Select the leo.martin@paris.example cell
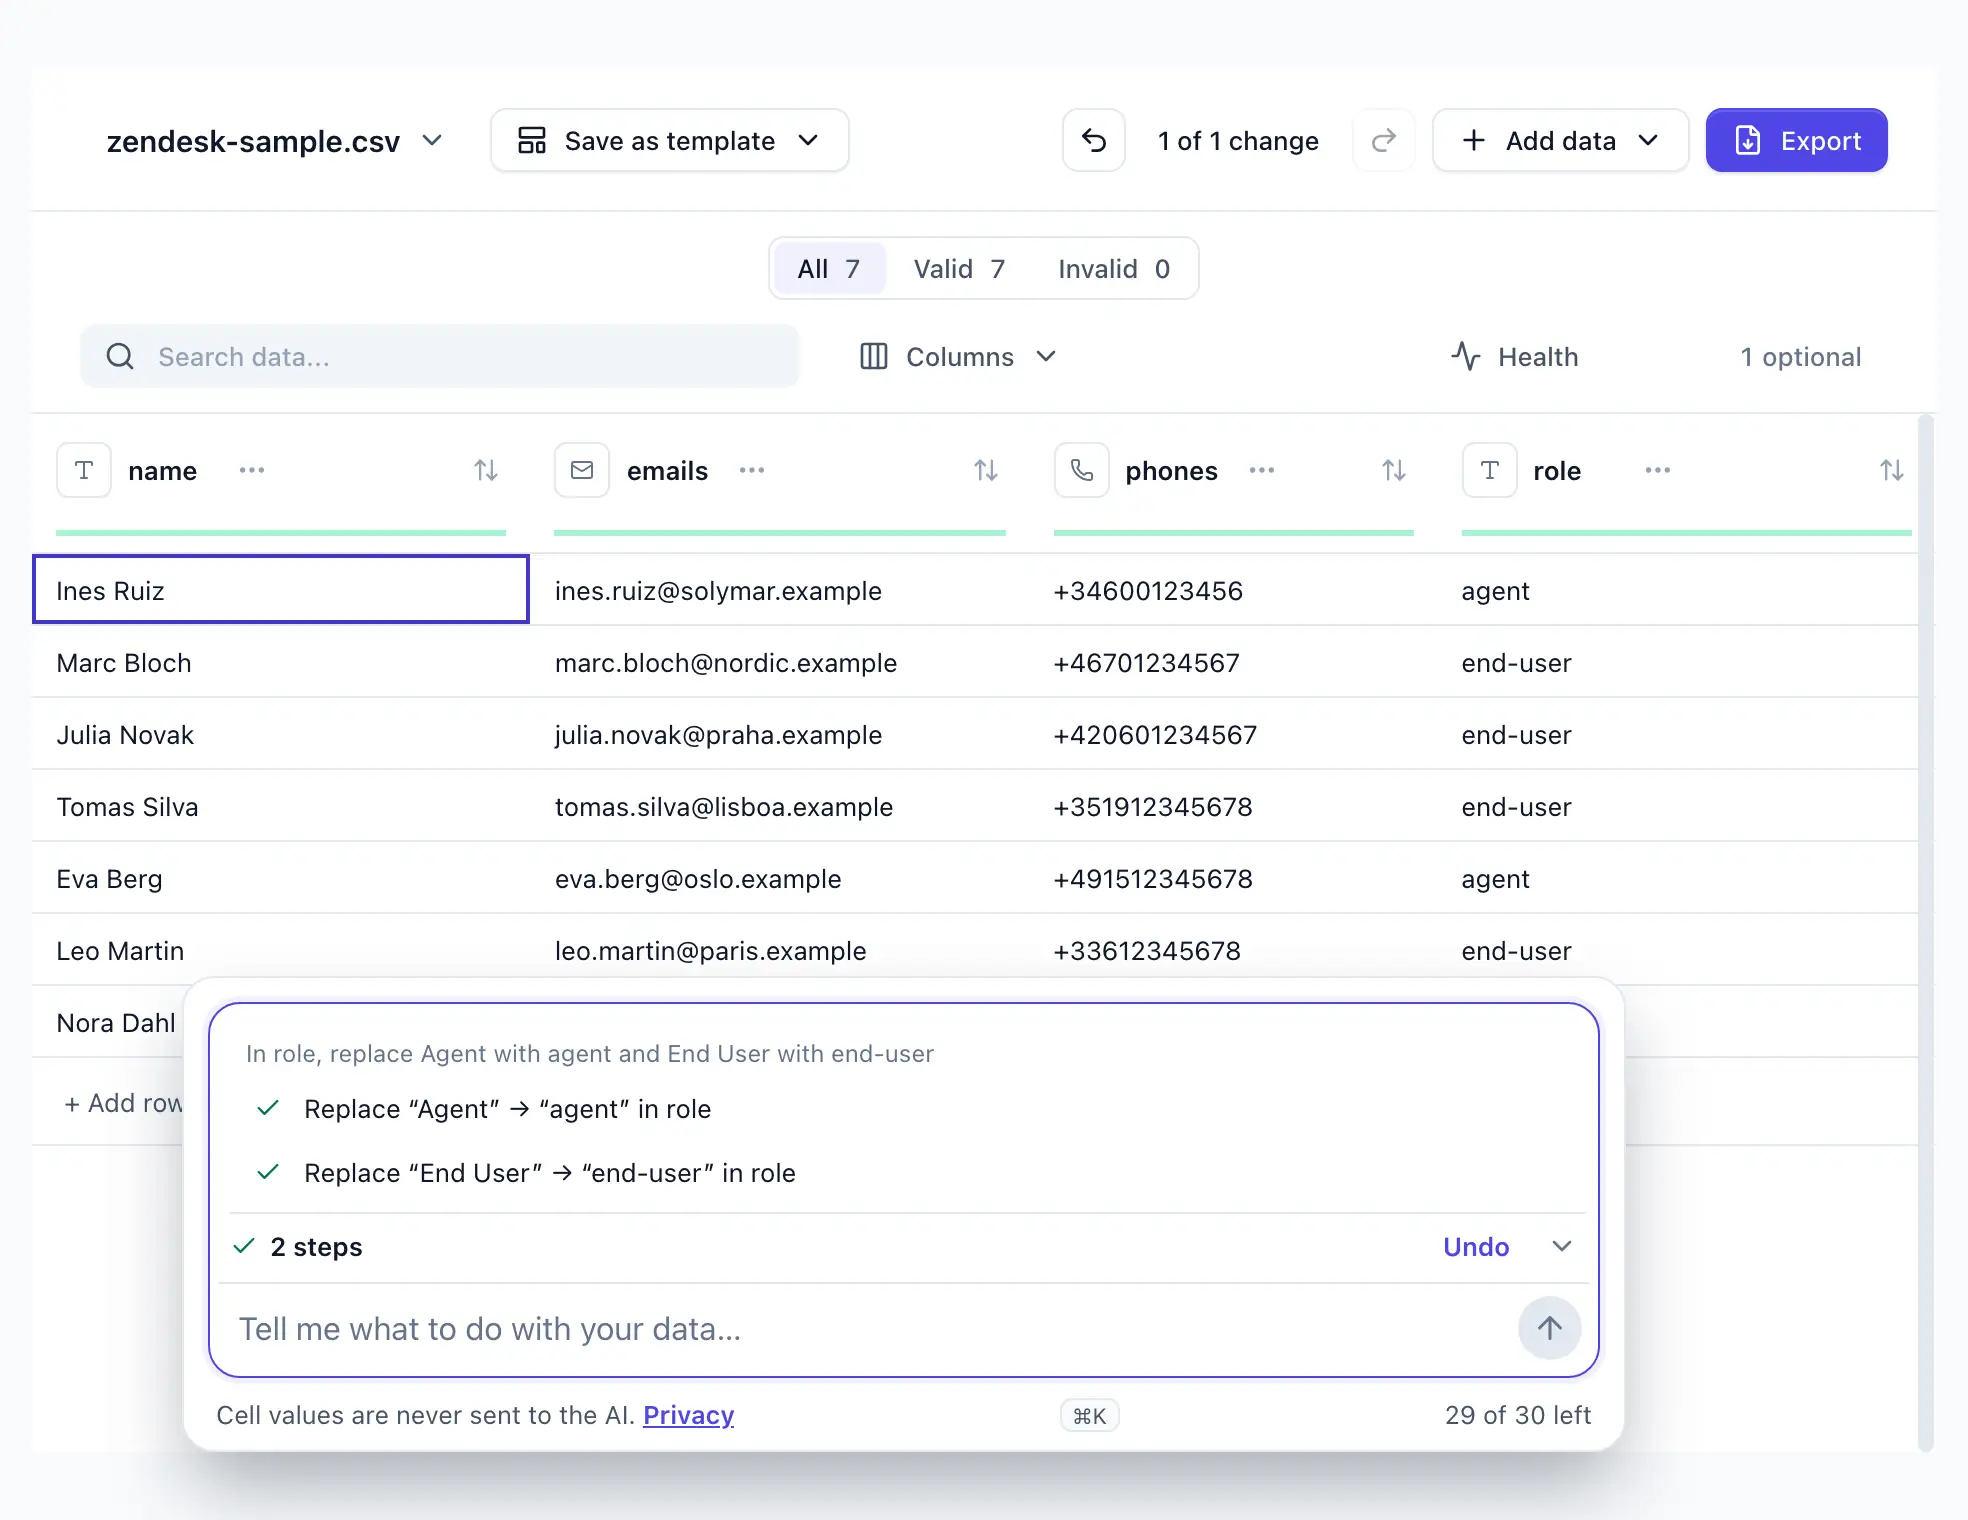The width and height of the screenshot is (1968, 1520). tap(780, 950)
